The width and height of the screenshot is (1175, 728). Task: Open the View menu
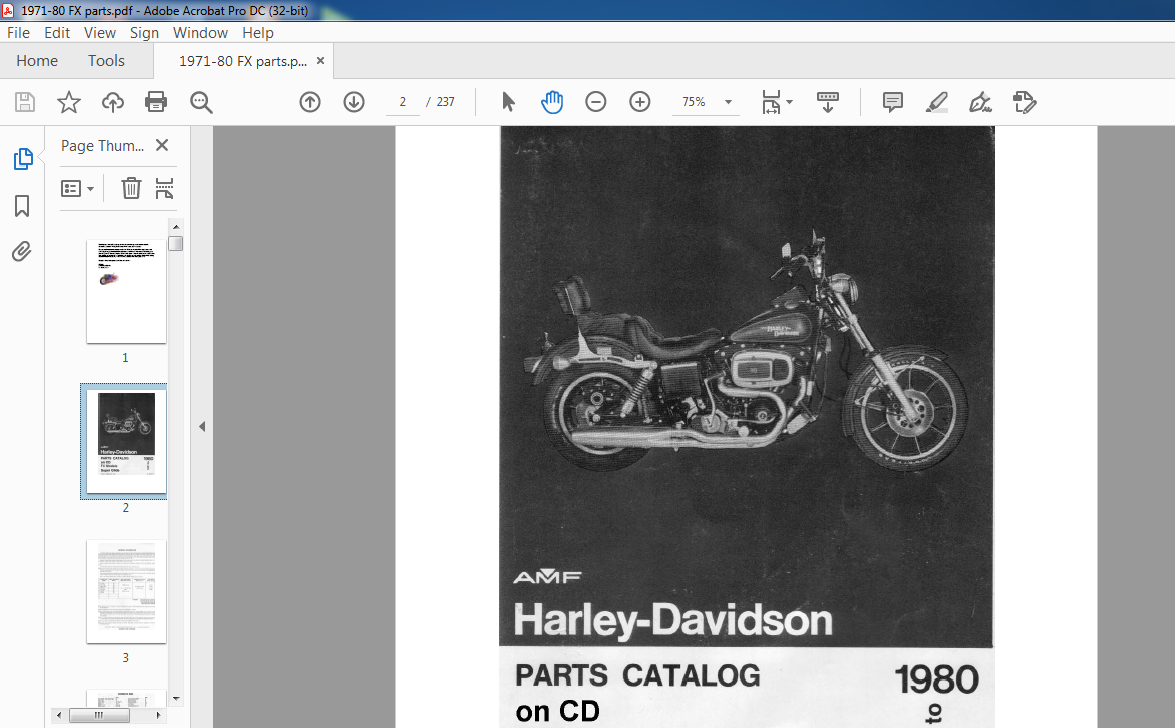(100, 33)
